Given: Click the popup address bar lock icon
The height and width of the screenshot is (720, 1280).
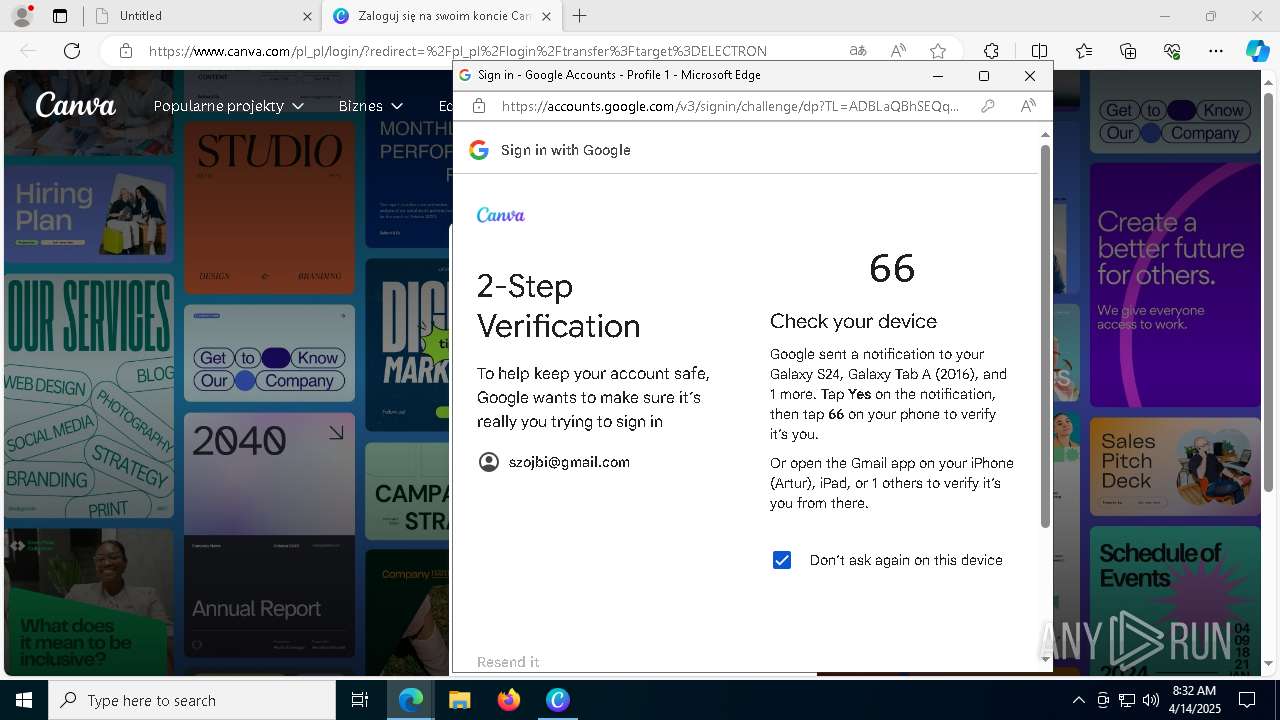Looking at the screenshot, I should 479,106.
